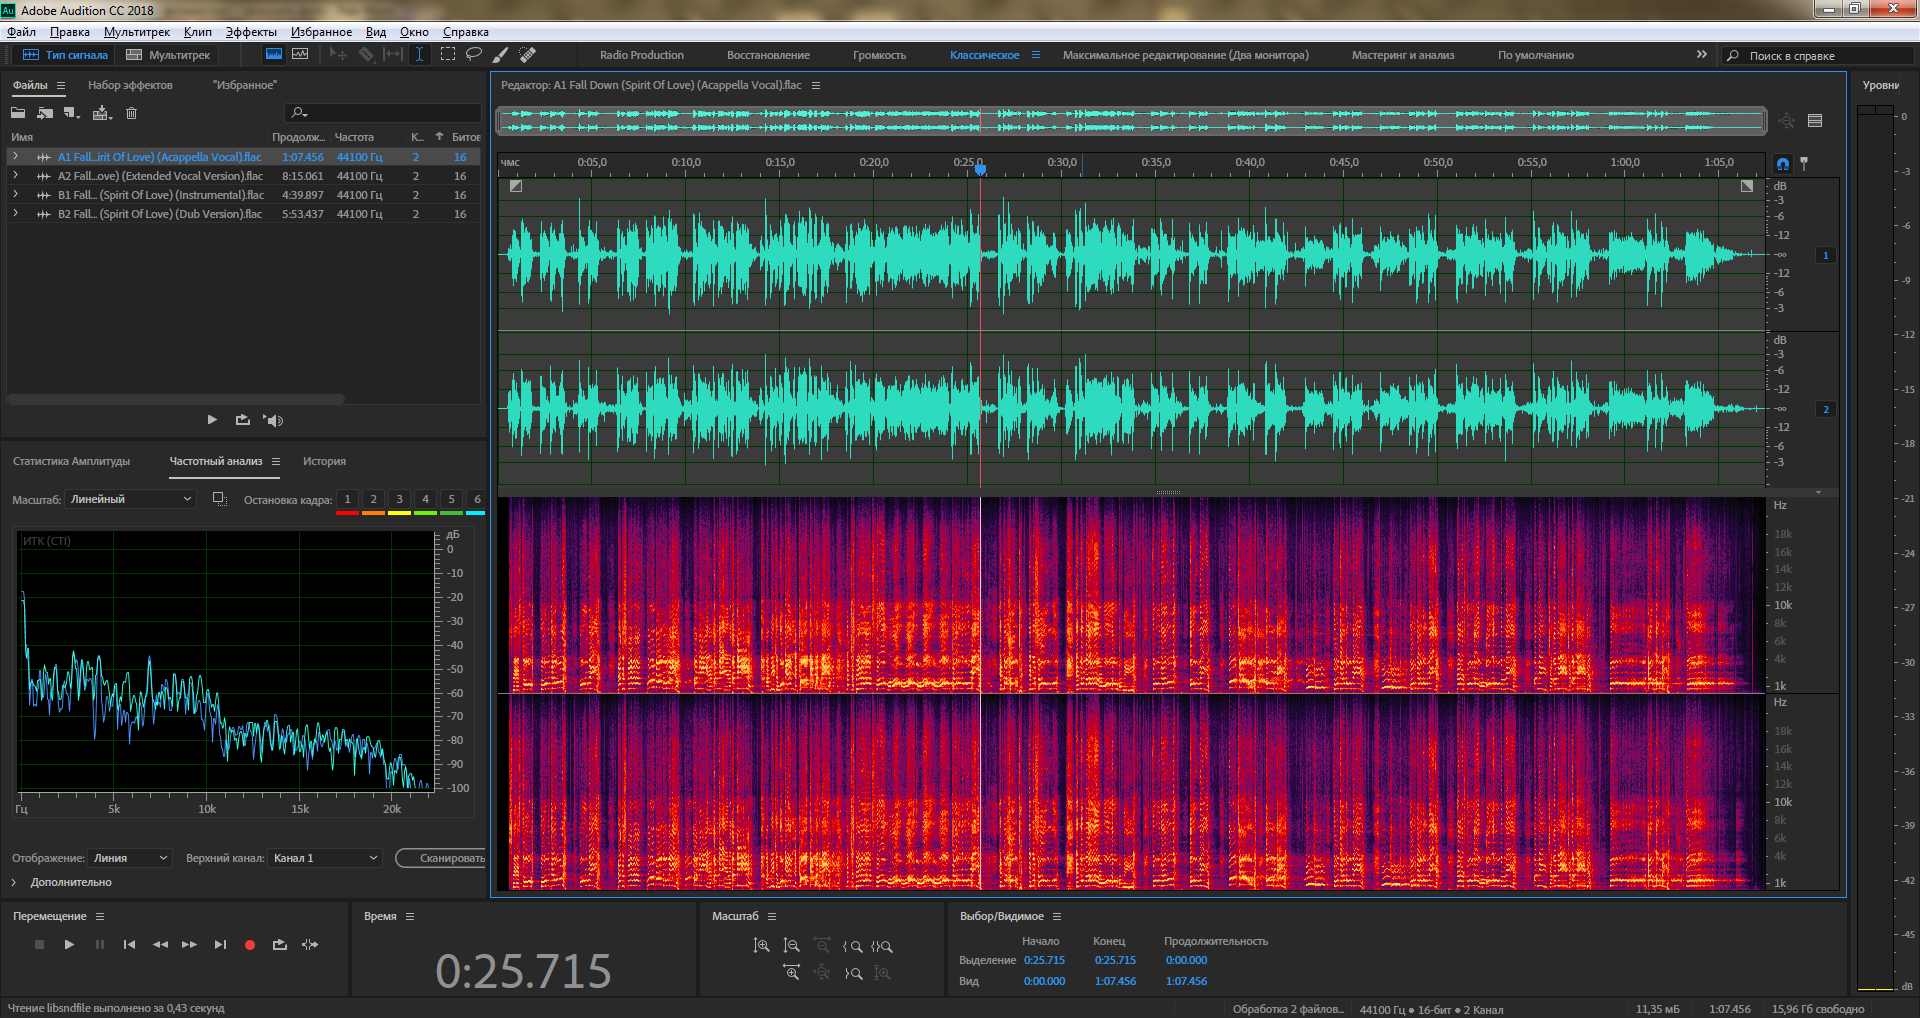Toggle channel 2 enable button

1825,409
